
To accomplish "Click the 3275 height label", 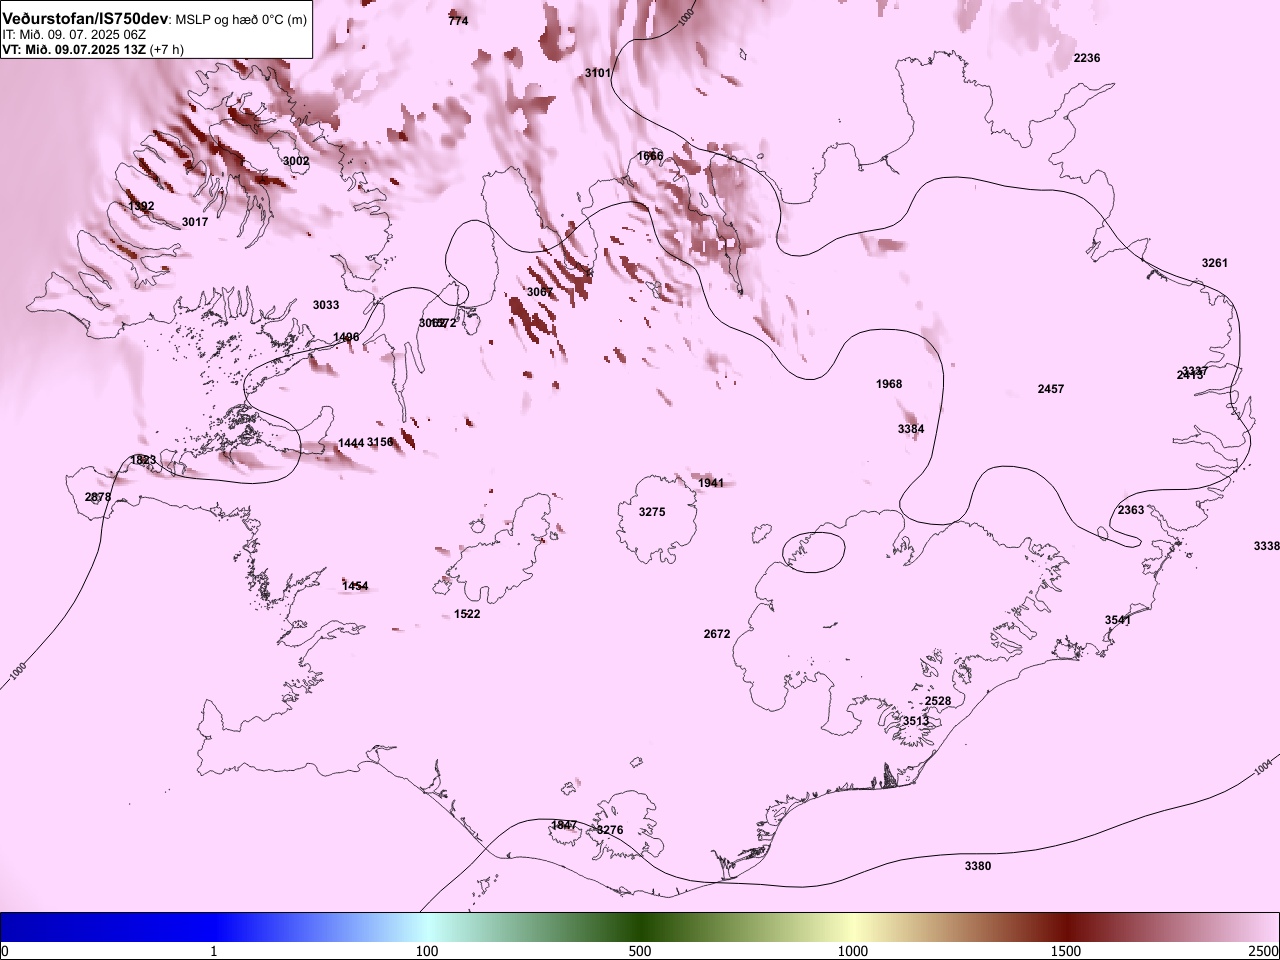I will (652, 512).
